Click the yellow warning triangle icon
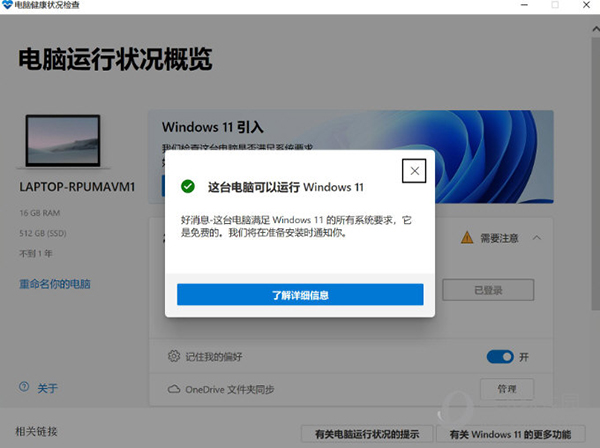 [x=467, y=238]
